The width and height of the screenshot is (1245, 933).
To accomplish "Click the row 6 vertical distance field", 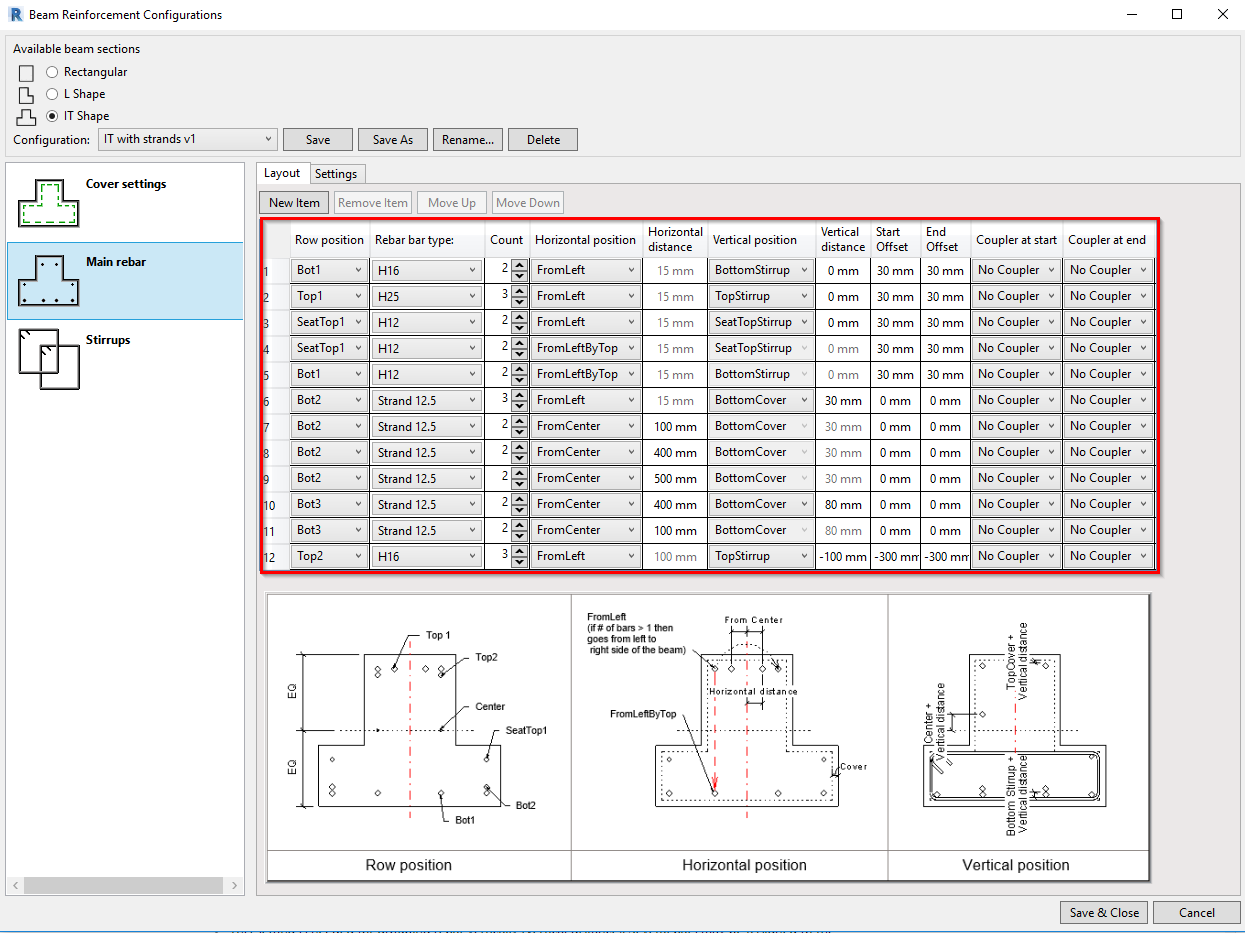I will [x=842, y=400].
